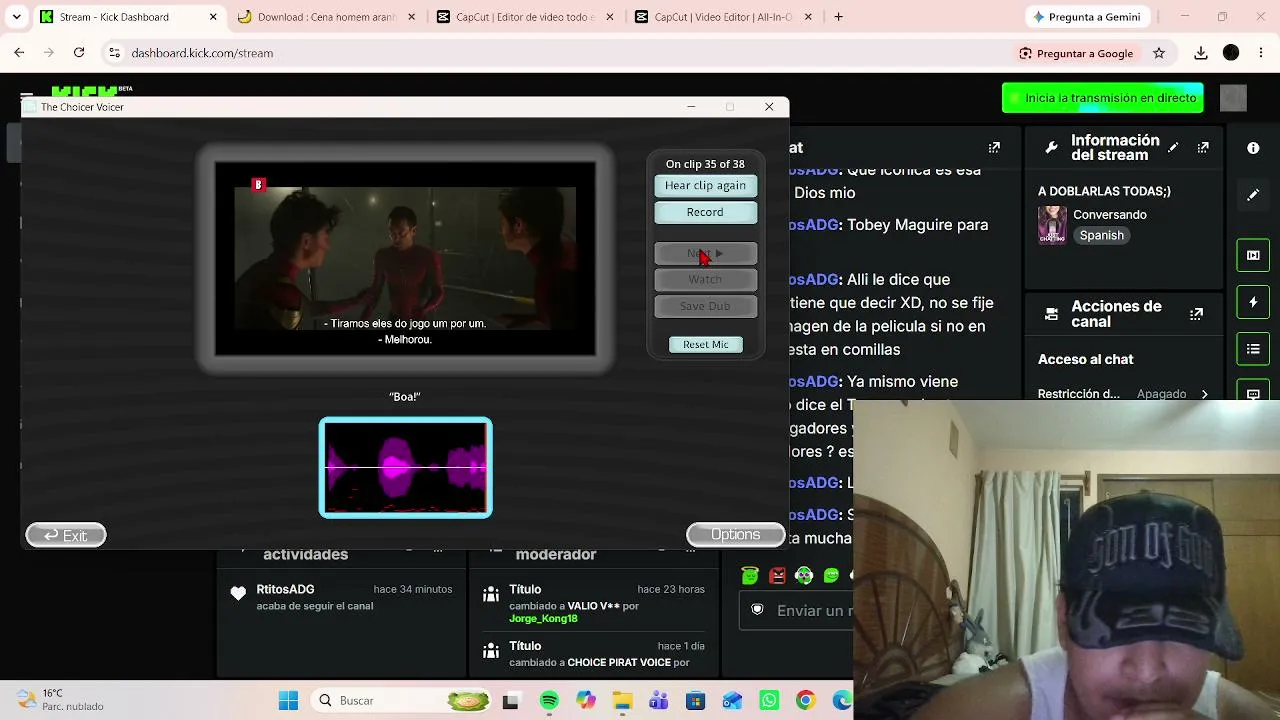Click the movie clip preview screen
Viewport: 1280px width, 720px height.
coord(405,260)
